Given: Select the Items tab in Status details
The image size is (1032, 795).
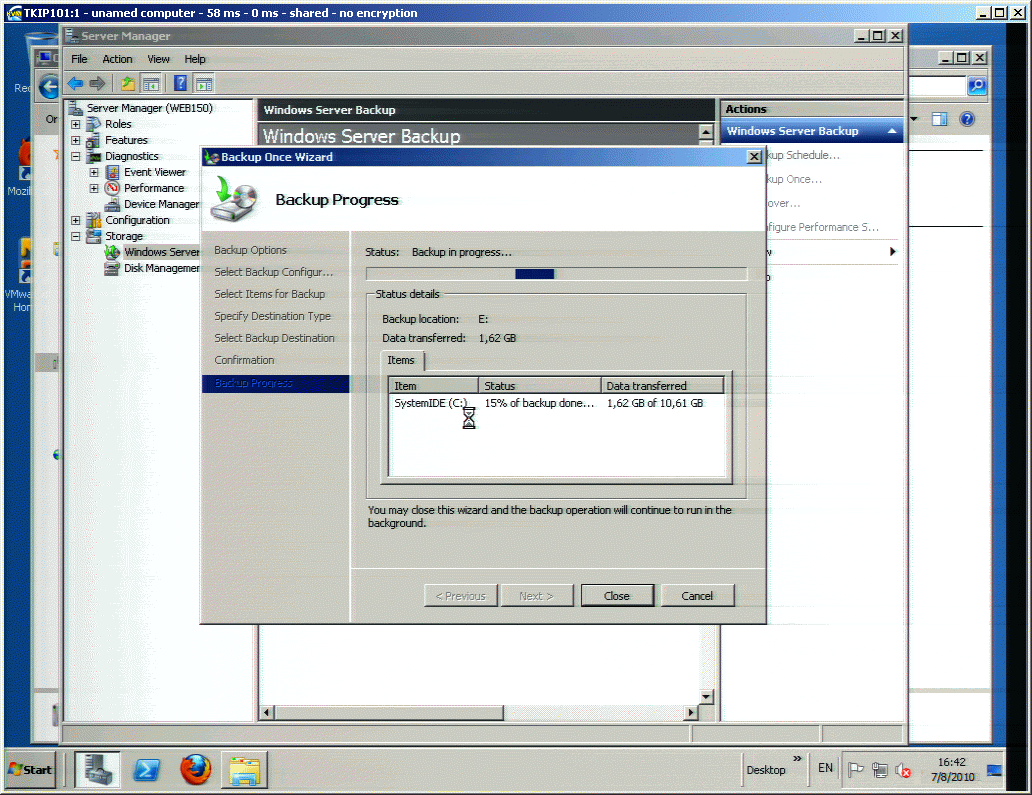Looking at the screenshot, I should pyautogui.click(x=401, y=361).
